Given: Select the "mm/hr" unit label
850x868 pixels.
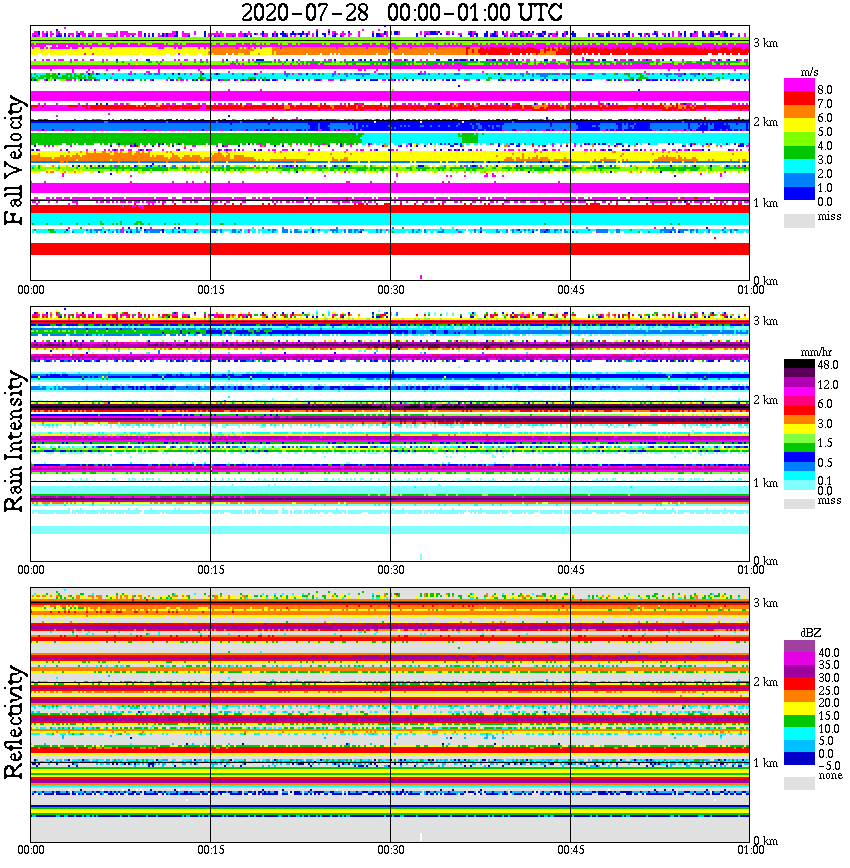Looking at the screenshot, I should (x=816, y=352).
